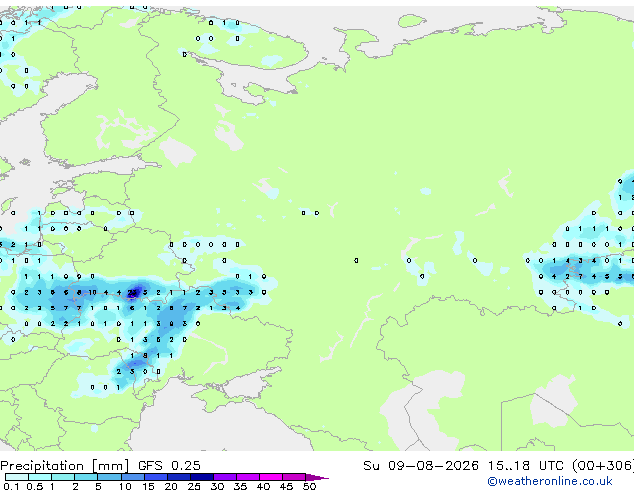The image size is (634, 490).
Task: Pick the 40 to 45 mm pink swatch
Action: click(x=271, y=477)
